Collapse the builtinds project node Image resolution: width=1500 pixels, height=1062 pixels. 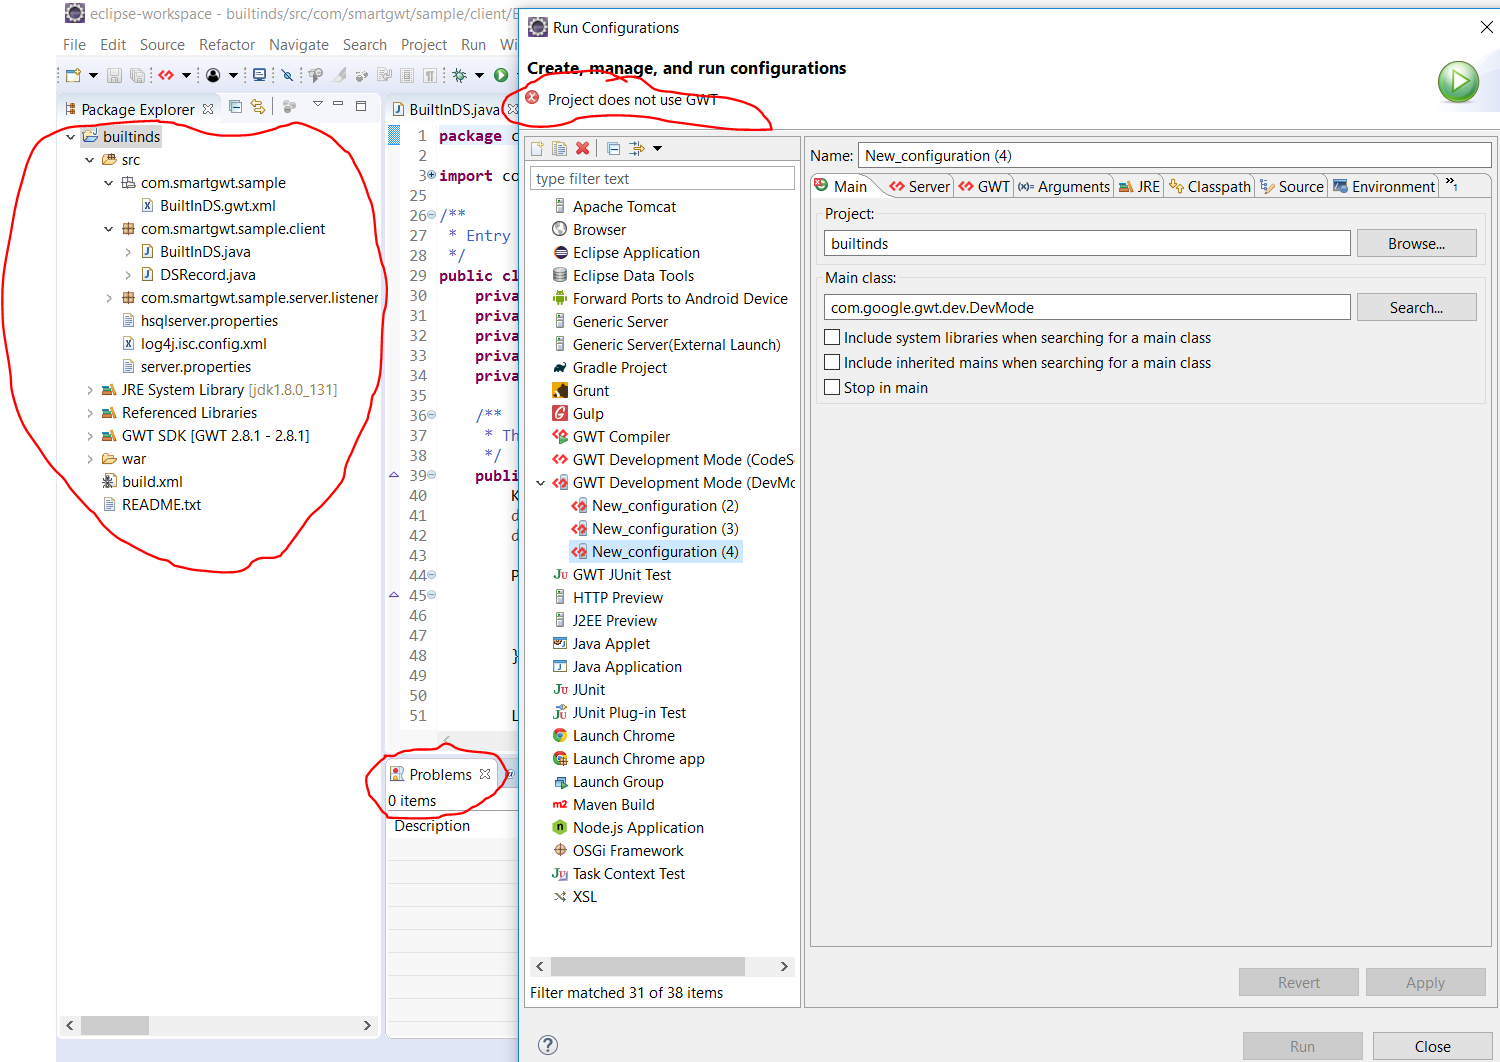pyautogui.click(x=70, y=137)
